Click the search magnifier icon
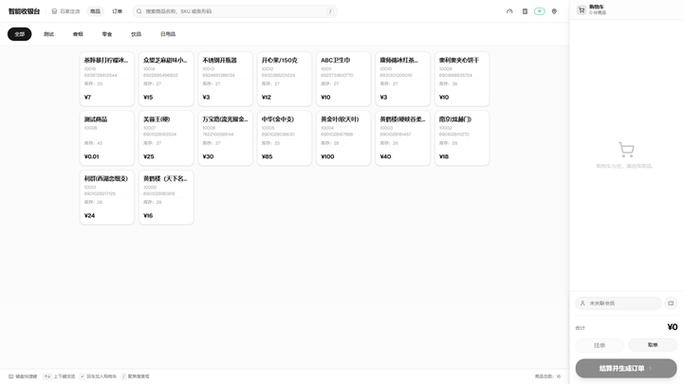This screenshot has height=384, width=683. coord(139,11)
